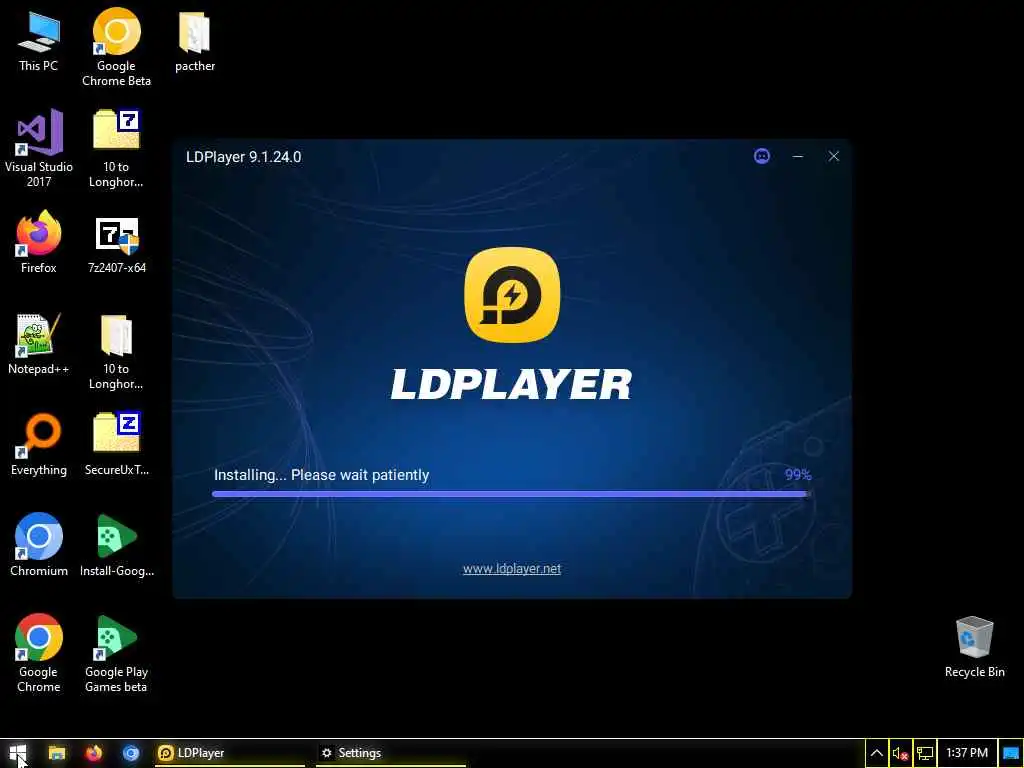Switch to LDPlayer taskbar button
Viewport: 1024px width, 768px height.
pyautogui.click(x=230, y=753)
